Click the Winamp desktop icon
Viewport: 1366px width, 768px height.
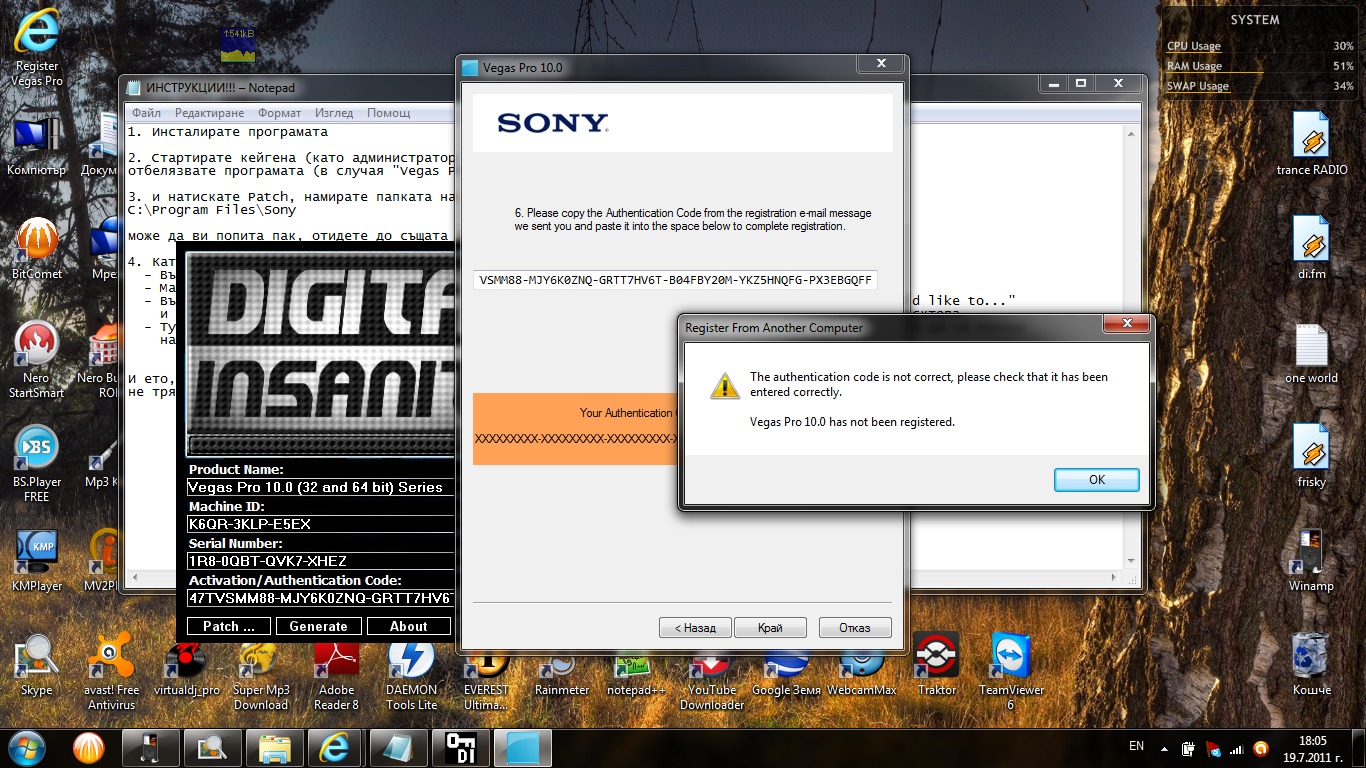pyautogui.click(x=1311, y=561)
